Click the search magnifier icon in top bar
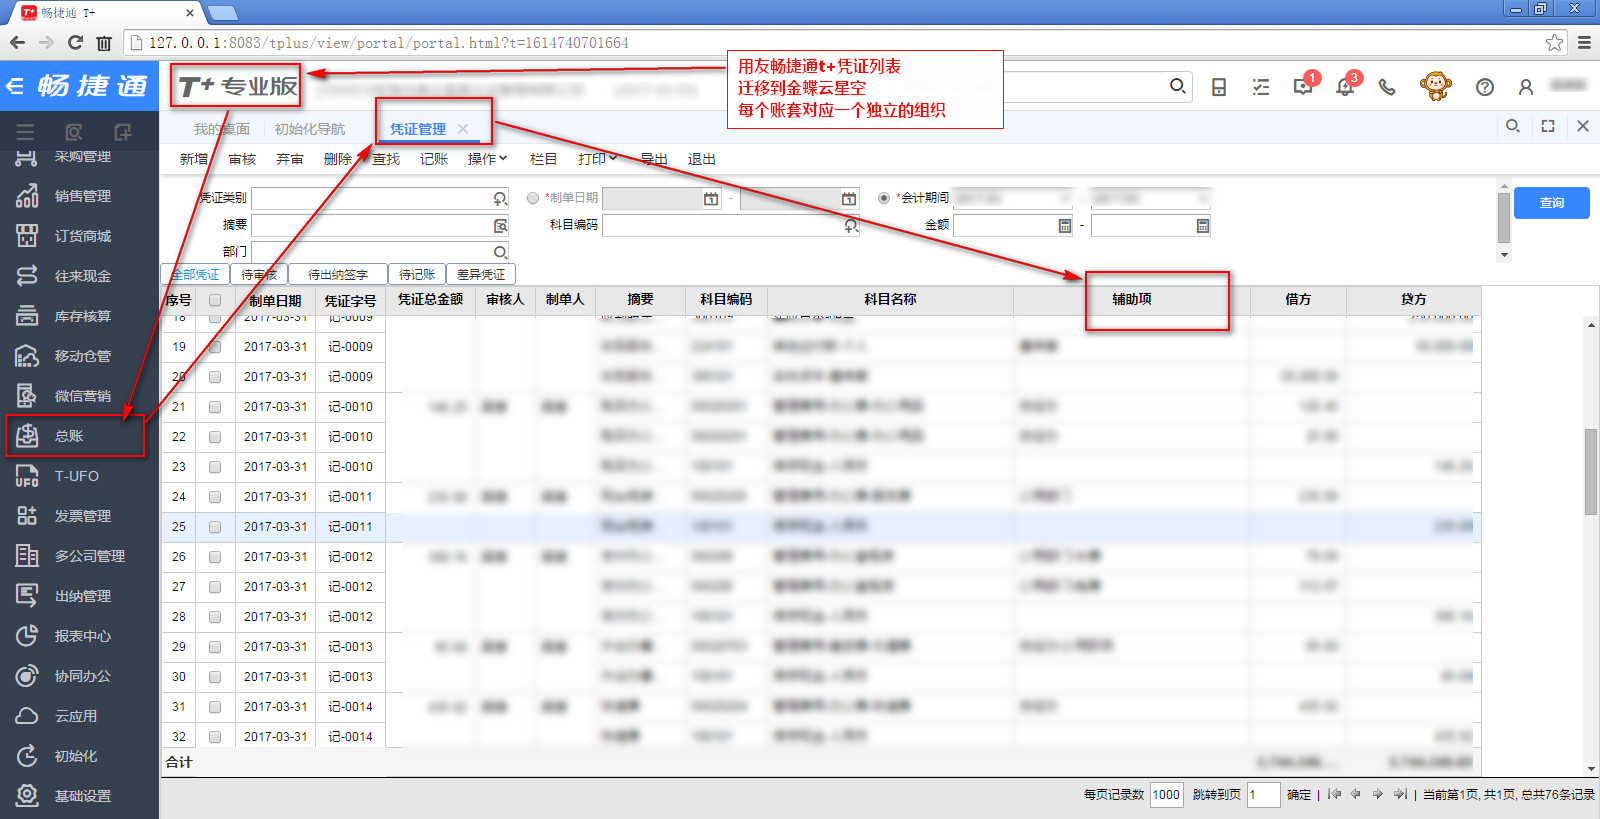 point(1178,87)
